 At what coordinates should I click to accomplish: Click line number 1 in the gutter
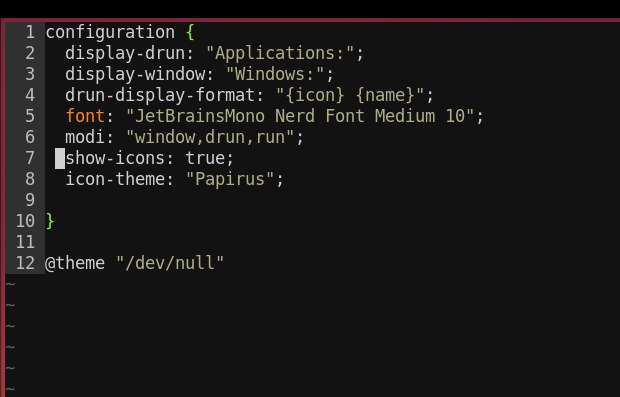30,32
